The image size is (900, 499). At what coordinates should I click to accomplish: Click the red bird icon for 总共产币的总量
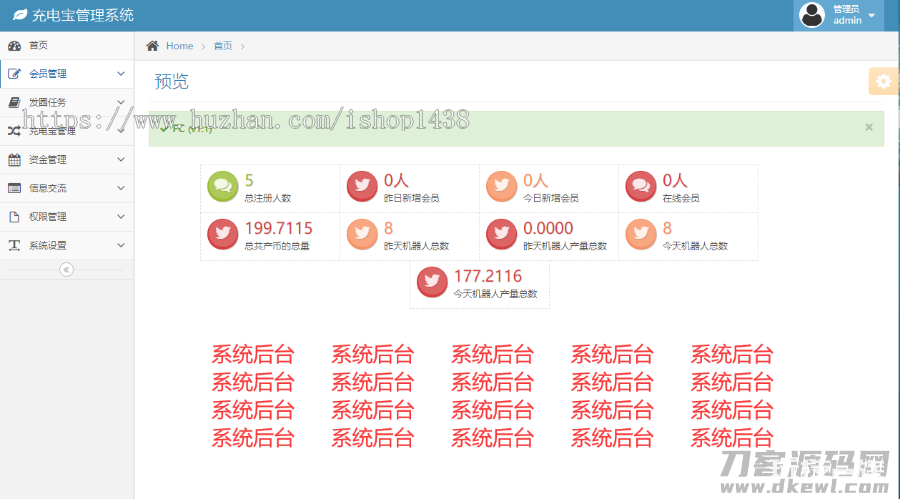pyautogui.click(x=223, y=234)
